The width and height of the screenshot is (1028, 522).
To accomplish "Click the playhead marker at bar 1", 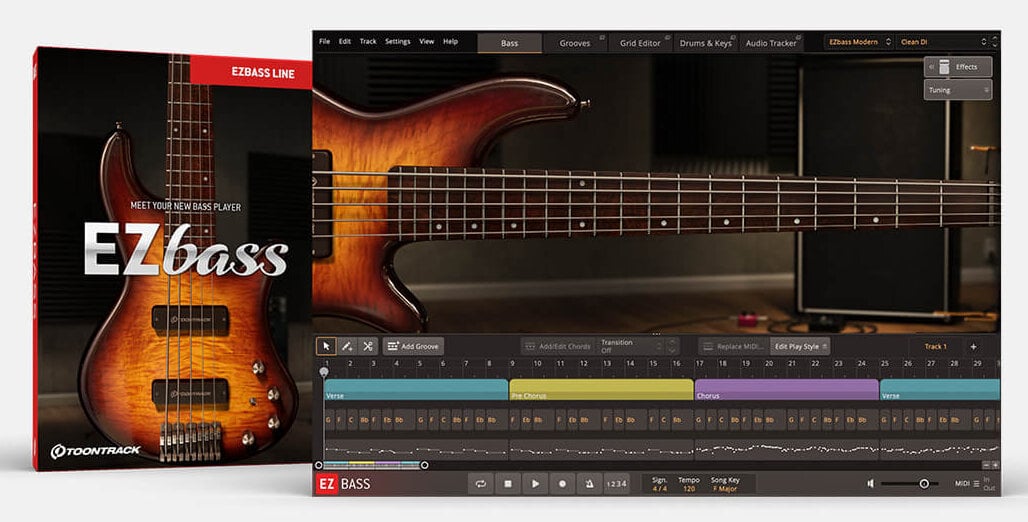I will [324, 372].
